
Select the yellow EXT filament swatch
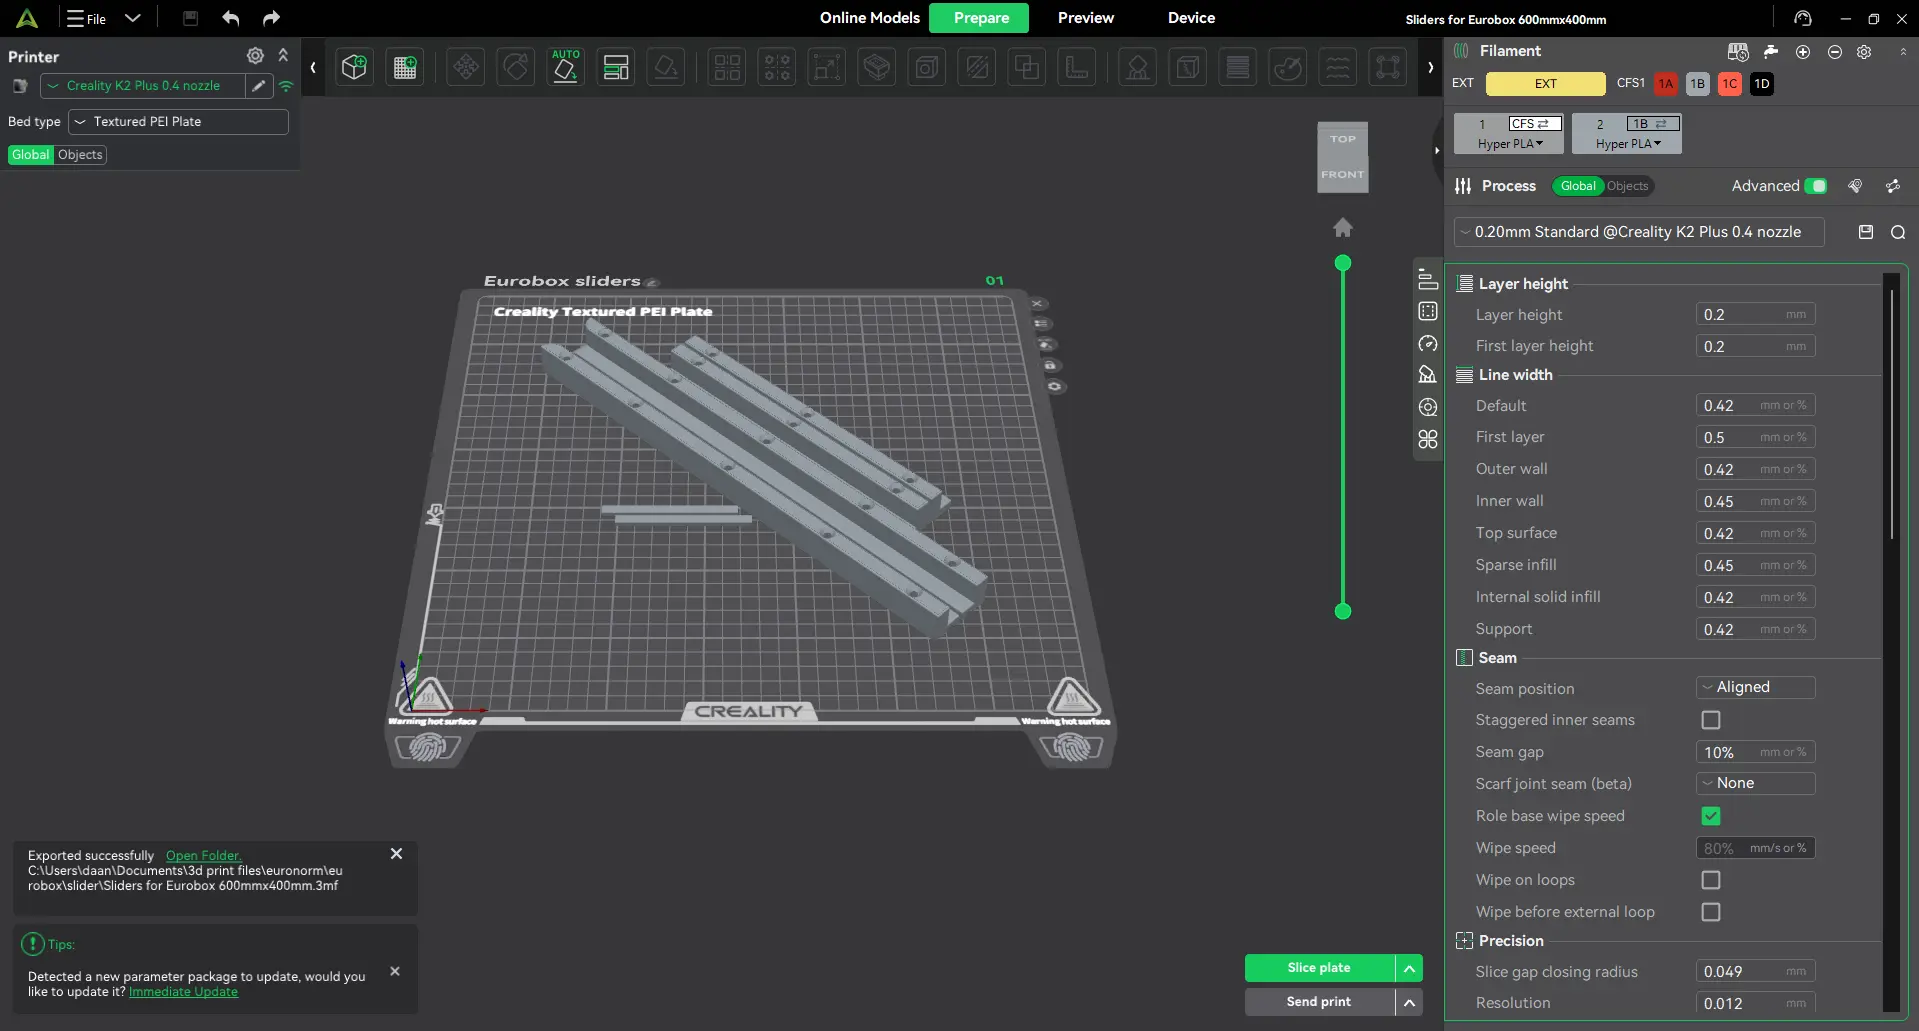[1545, 84]
